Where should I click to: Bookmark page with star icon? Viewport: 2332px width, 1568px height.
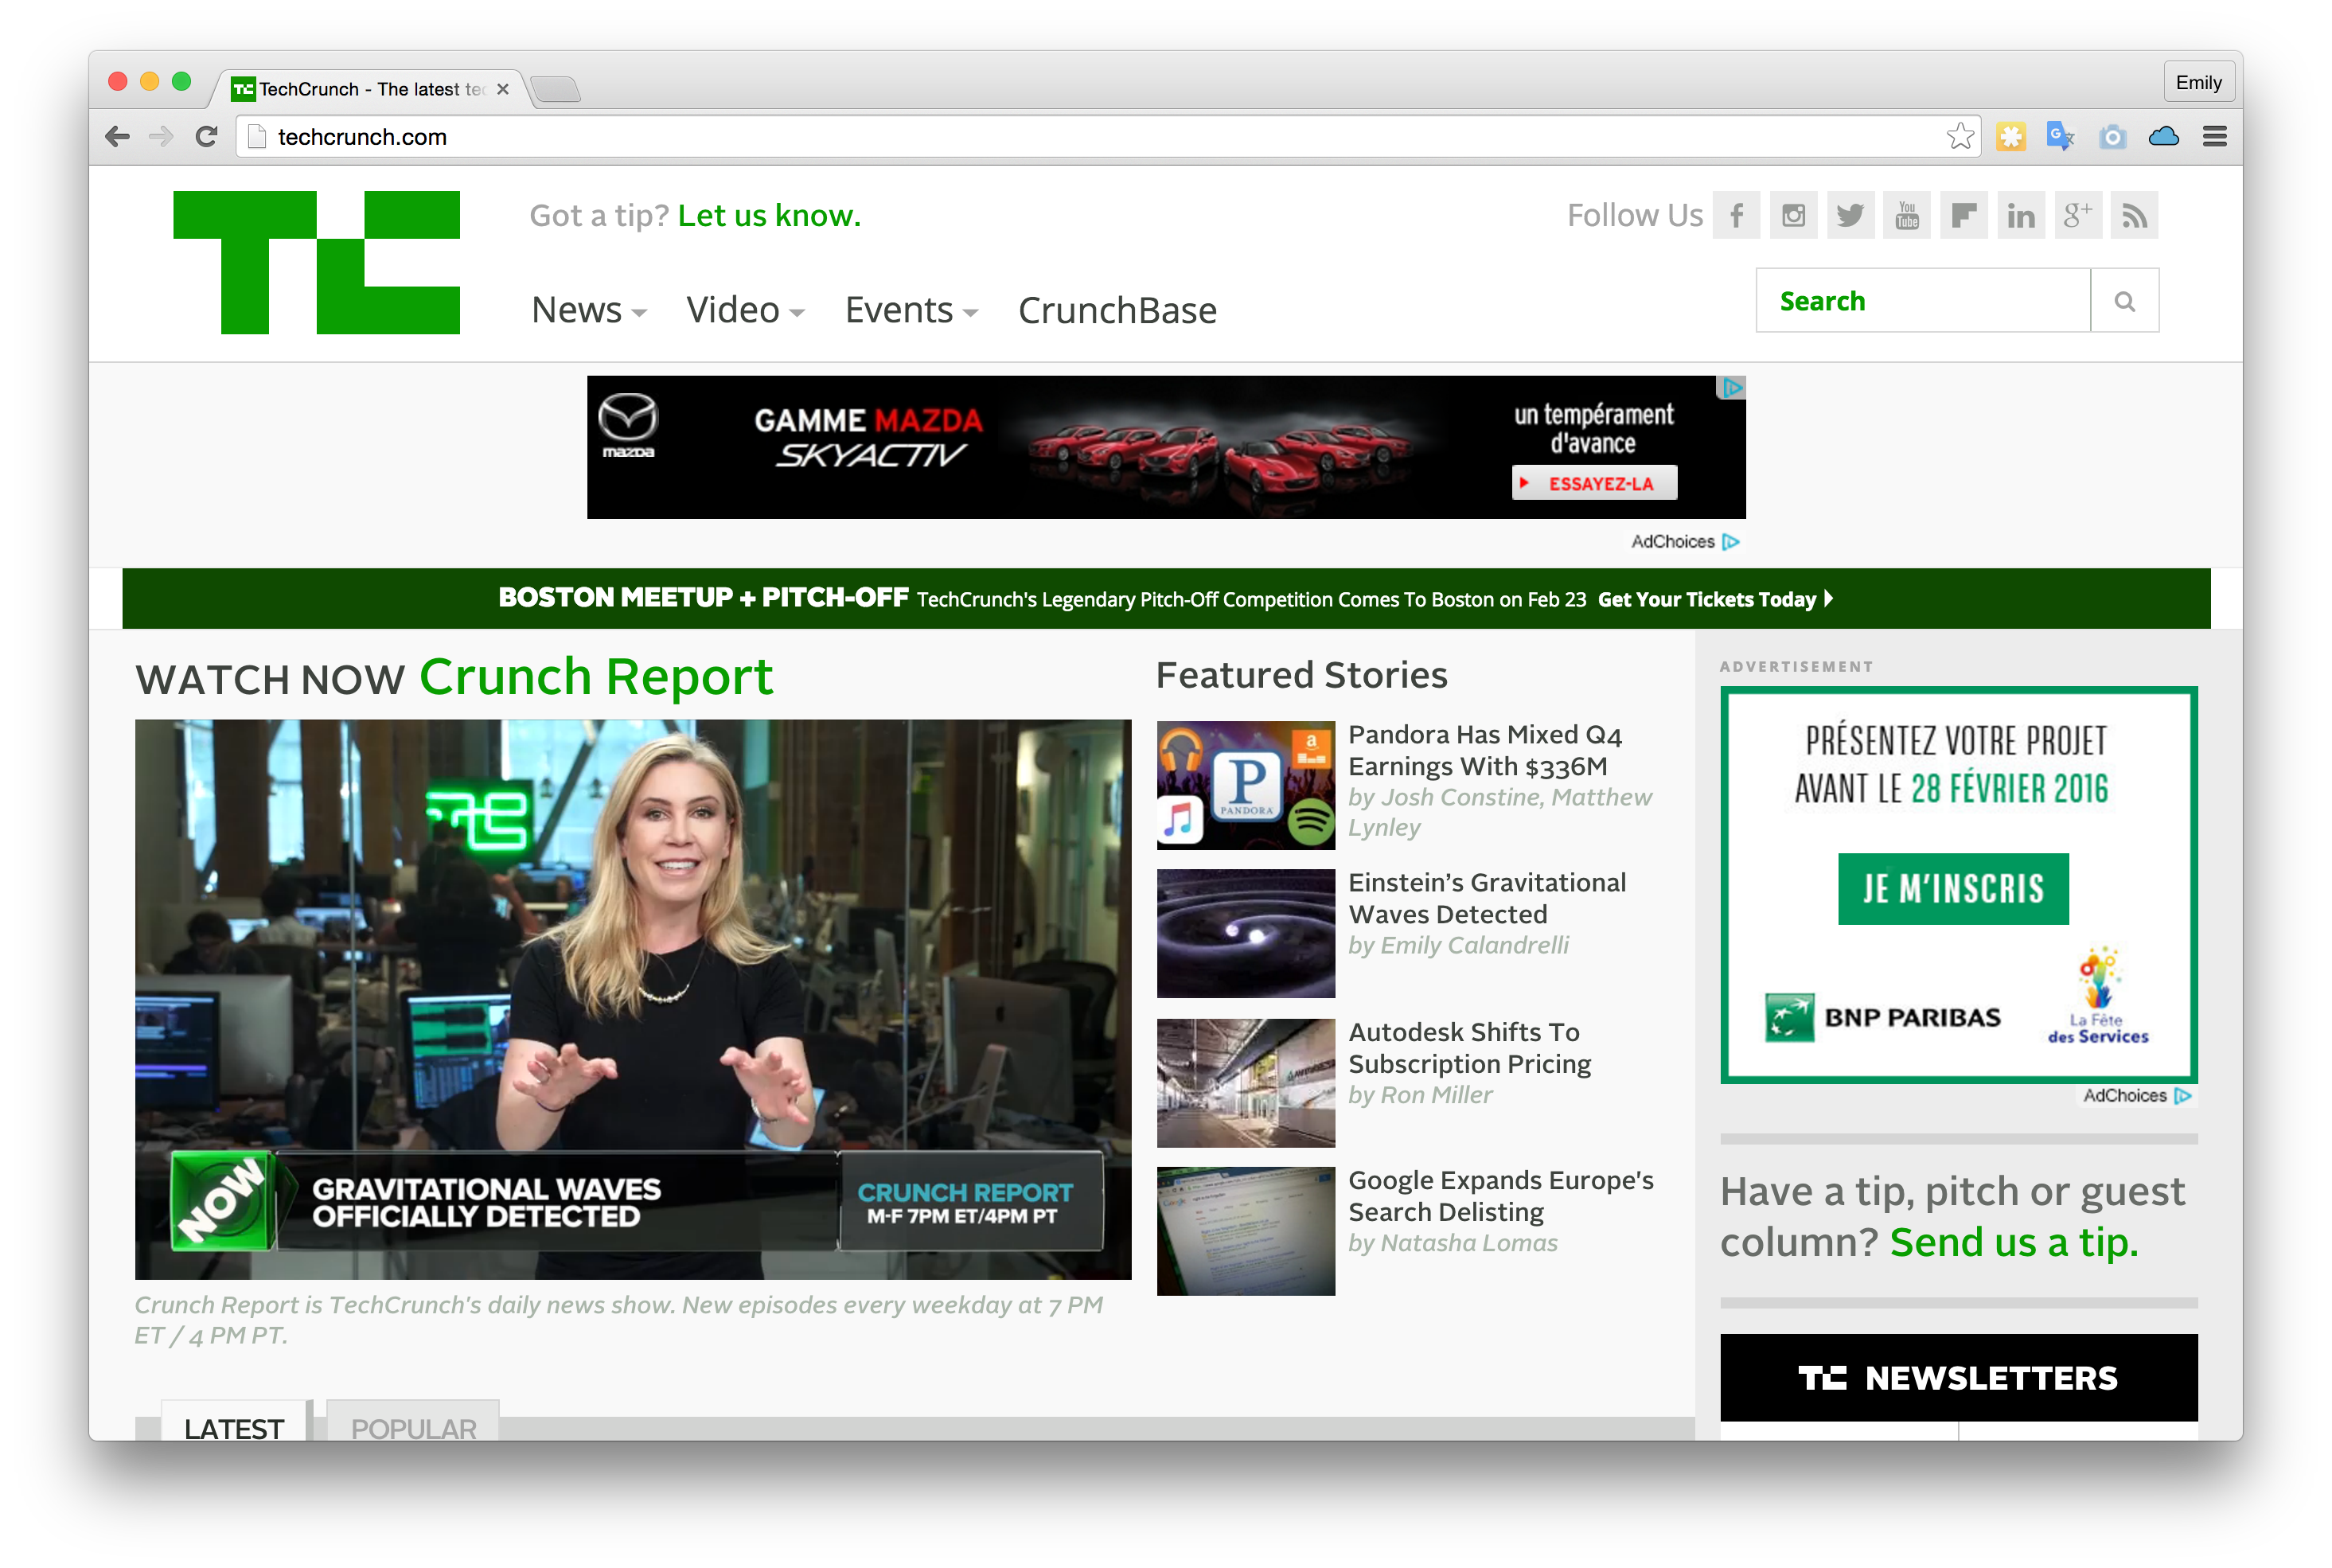tap(1960, 136)
